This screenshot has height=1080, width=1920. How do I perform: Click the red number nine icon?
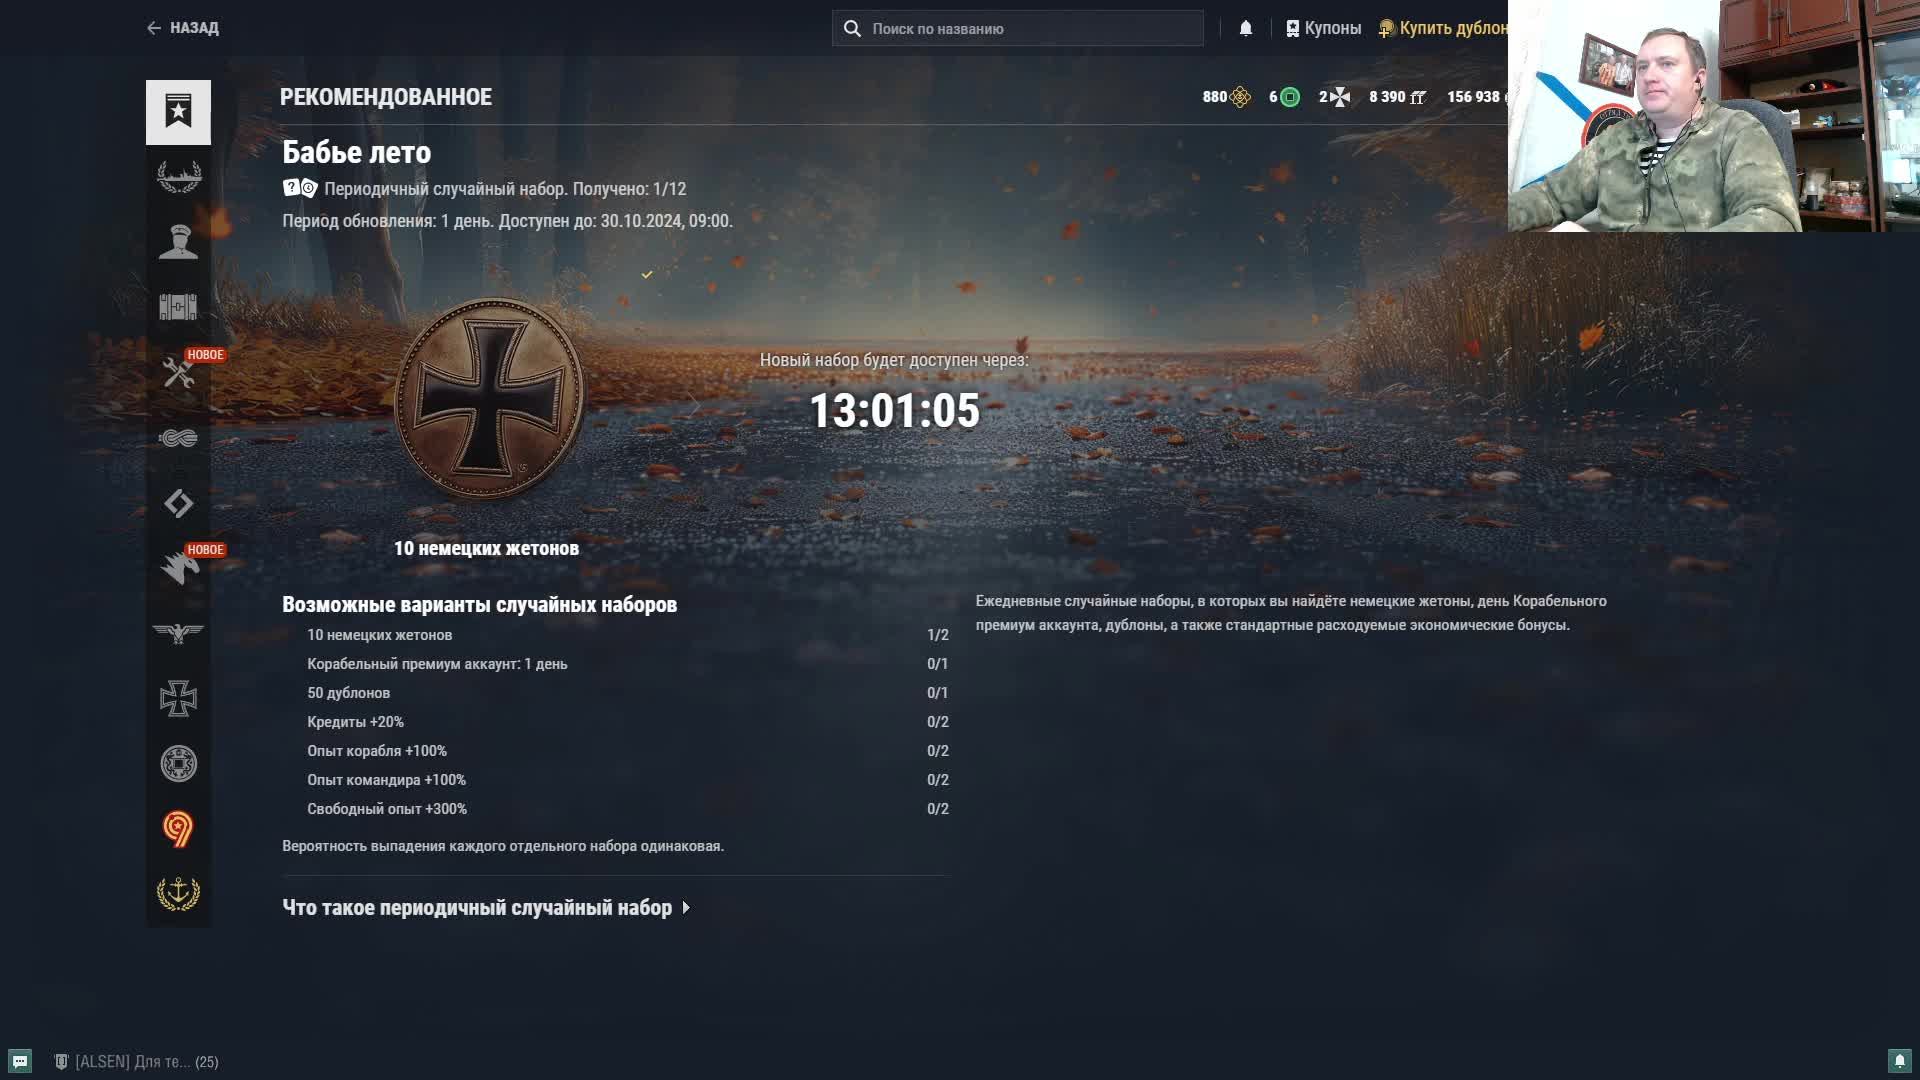coord(178,829)
